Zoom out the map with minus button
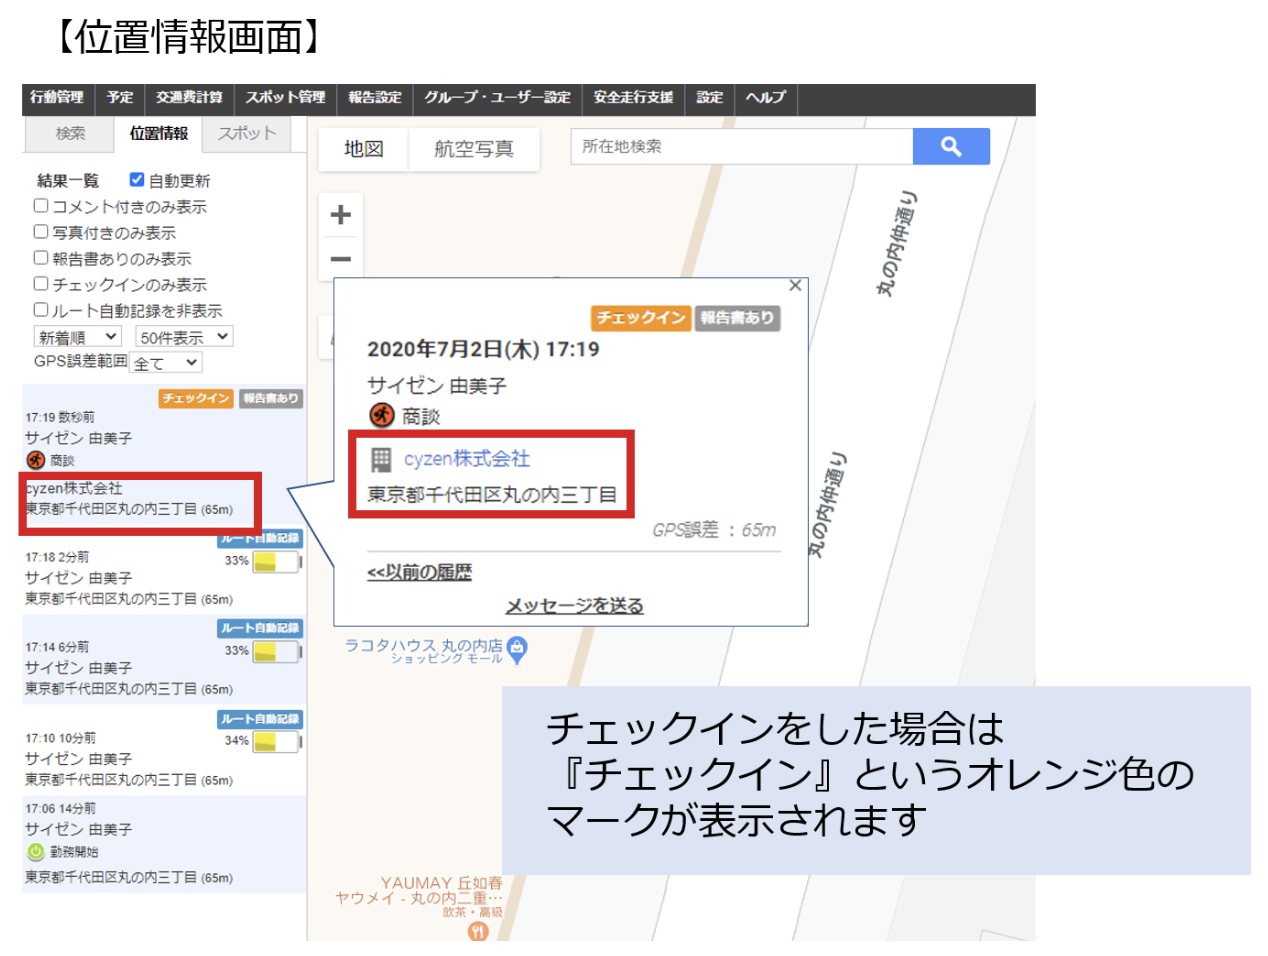Viewport: 1268px width, 956px height. pyautogui.click(x=341, y=259)
